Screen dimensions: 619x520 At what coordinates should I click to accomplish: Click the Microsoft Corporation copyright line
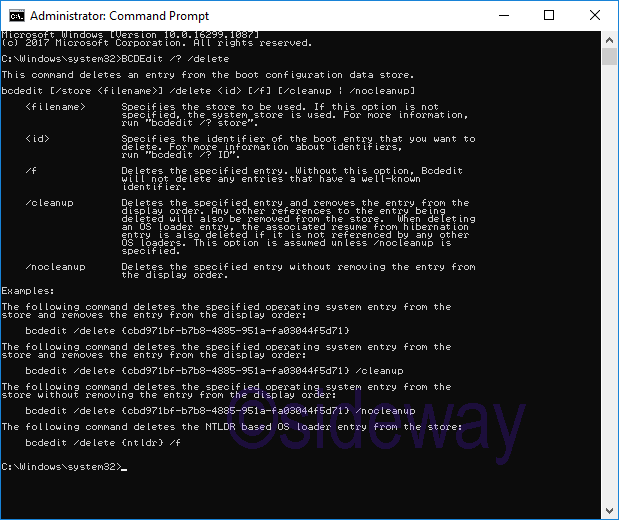tap(156, 43)
